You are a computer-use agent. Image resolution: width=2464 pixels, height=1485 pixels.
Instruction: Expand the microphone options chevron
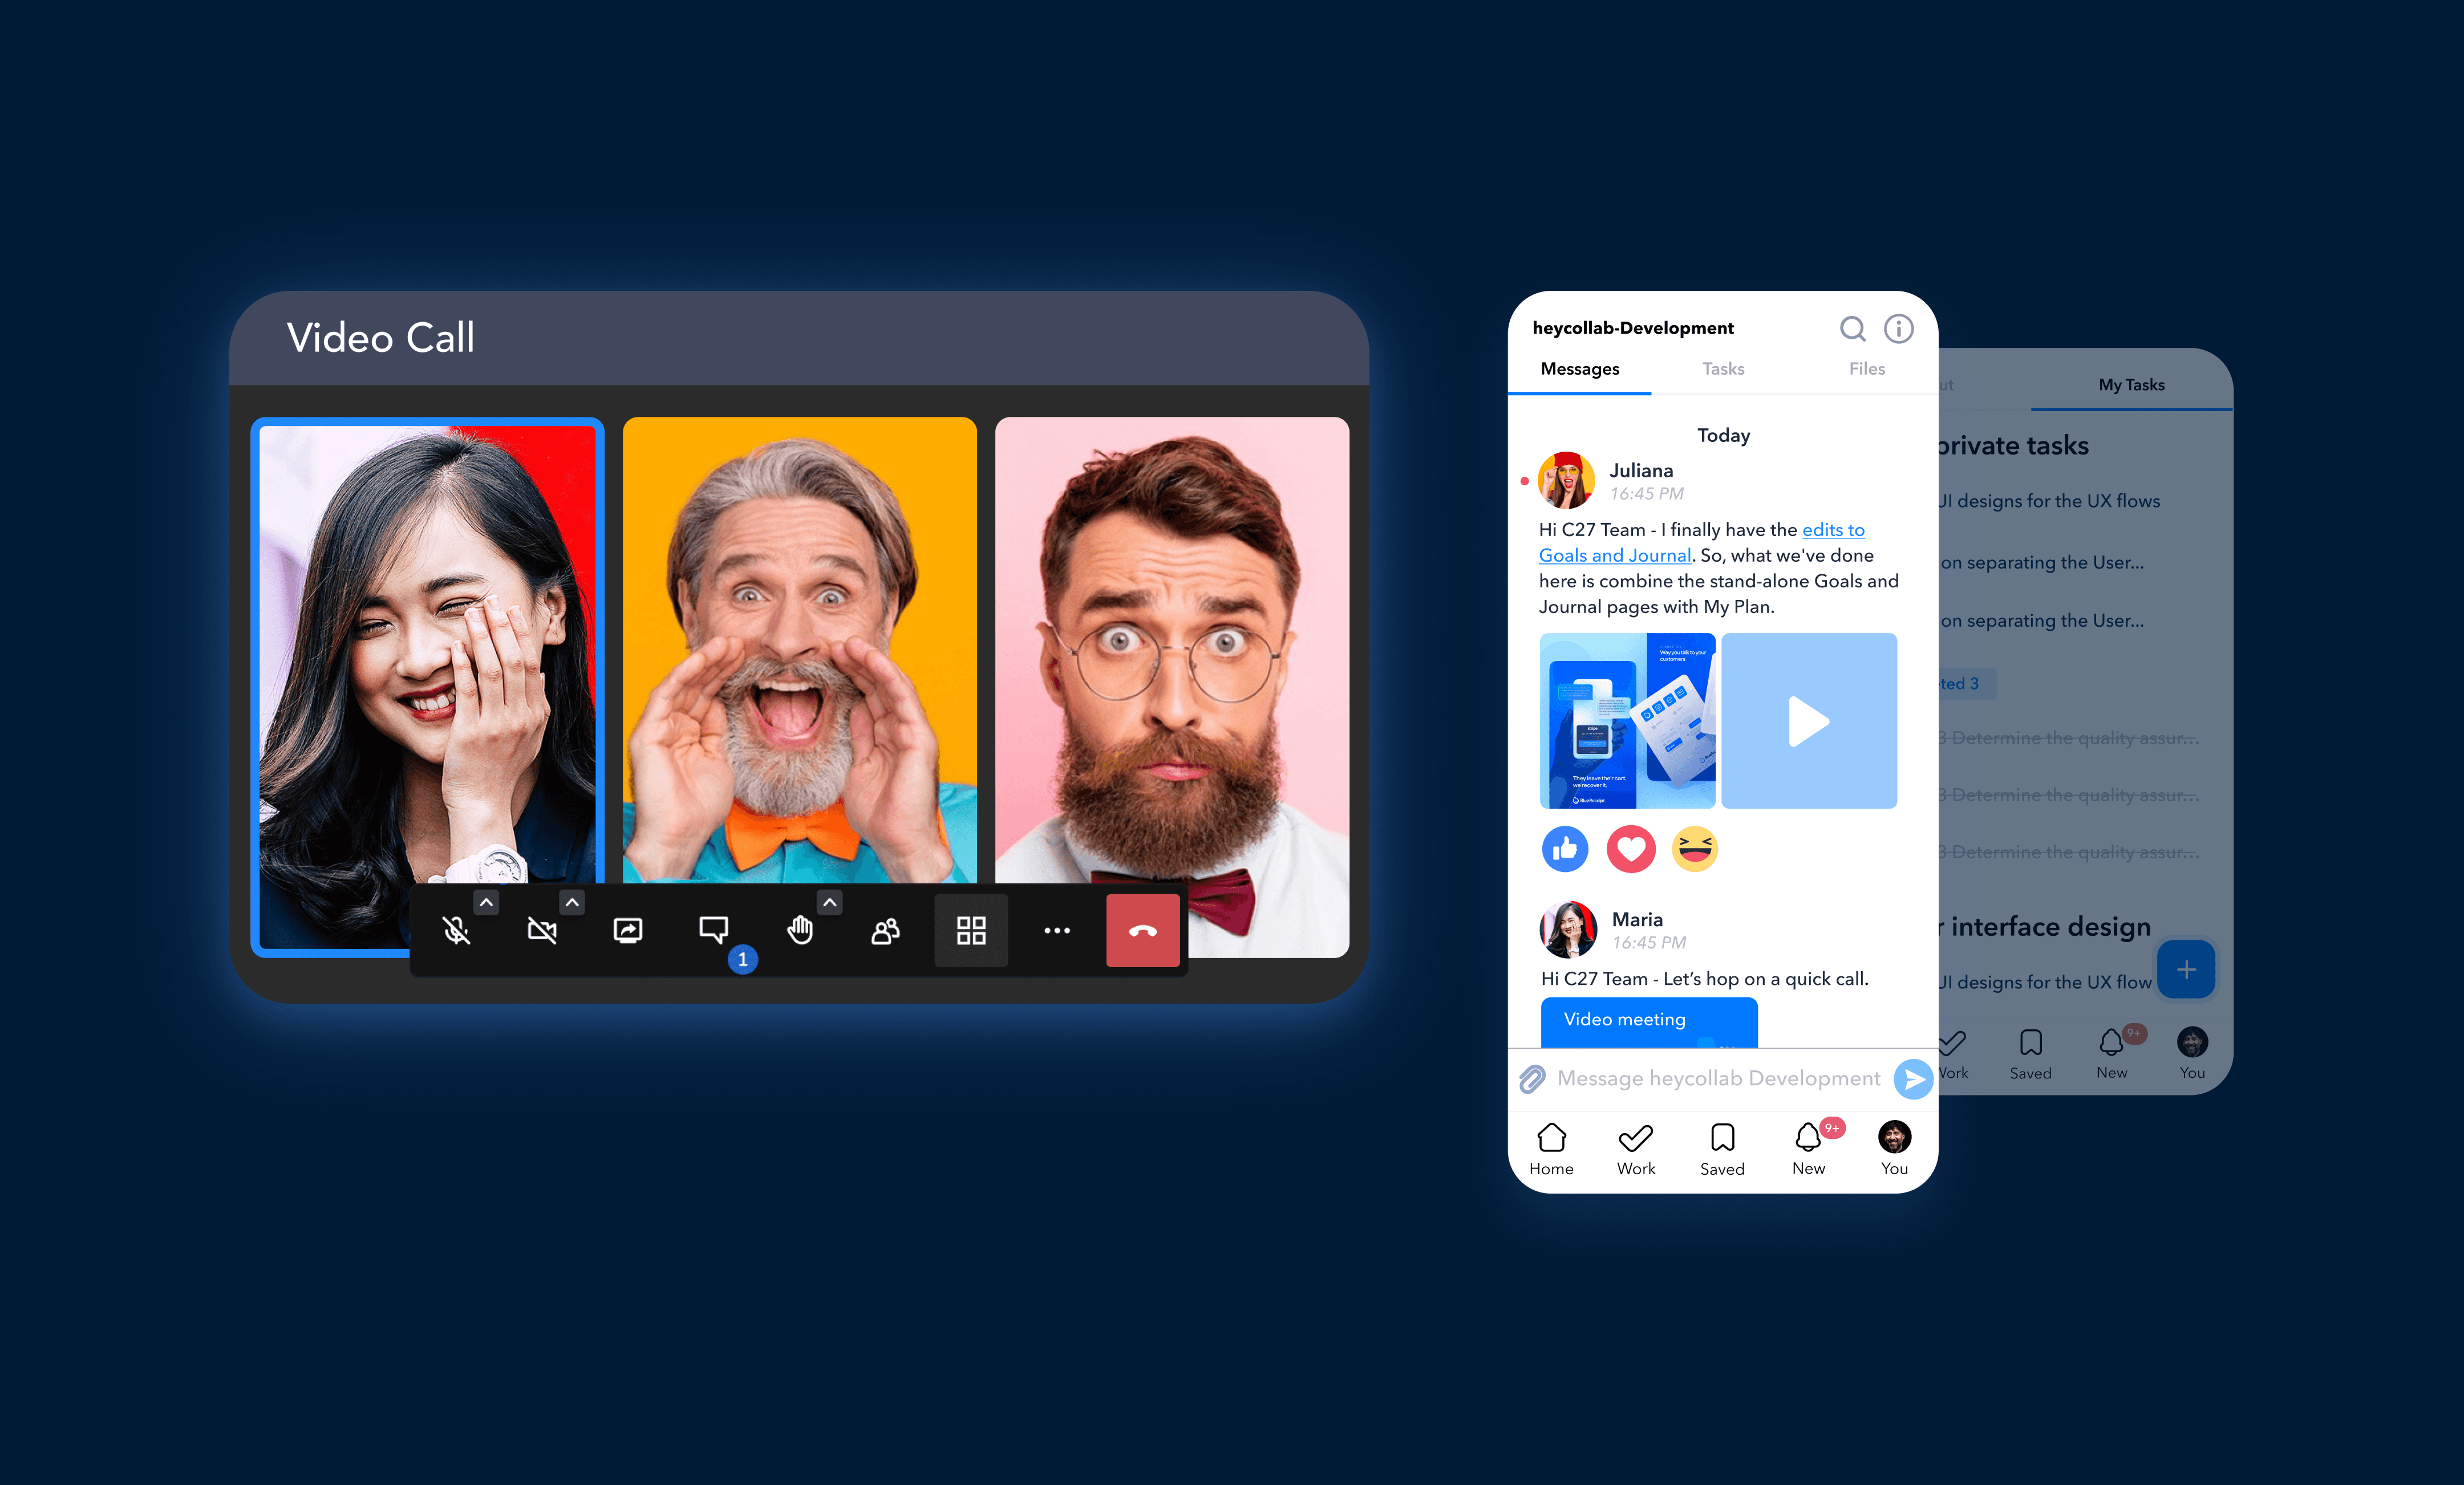pos(486,902)
